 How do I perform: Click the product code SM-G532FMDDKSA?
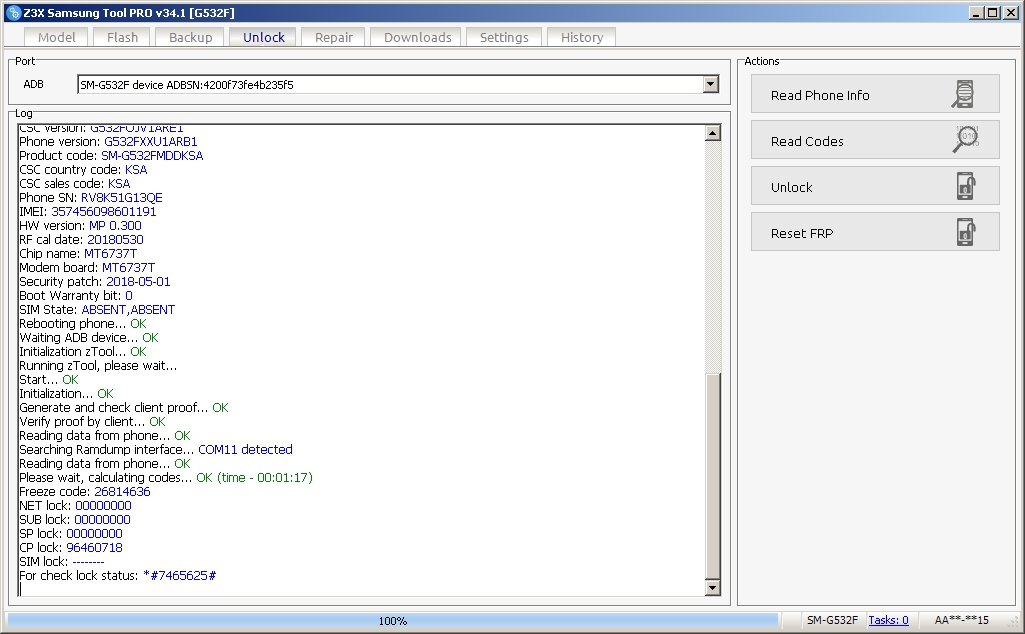(152, 156)
